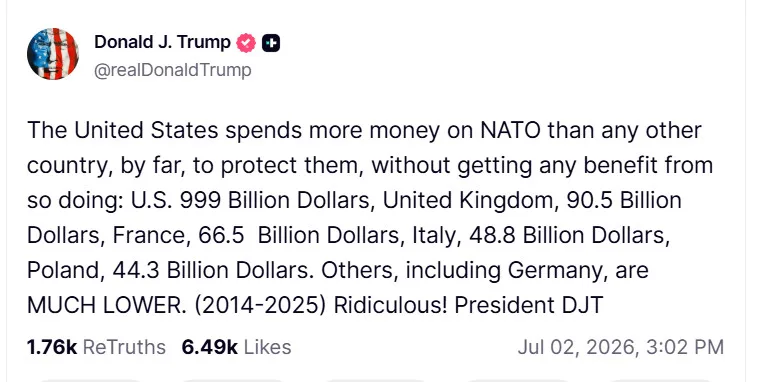Screen dimensions: 762x382
Task: Click the word NATO in the post
Action: (510, 130)
